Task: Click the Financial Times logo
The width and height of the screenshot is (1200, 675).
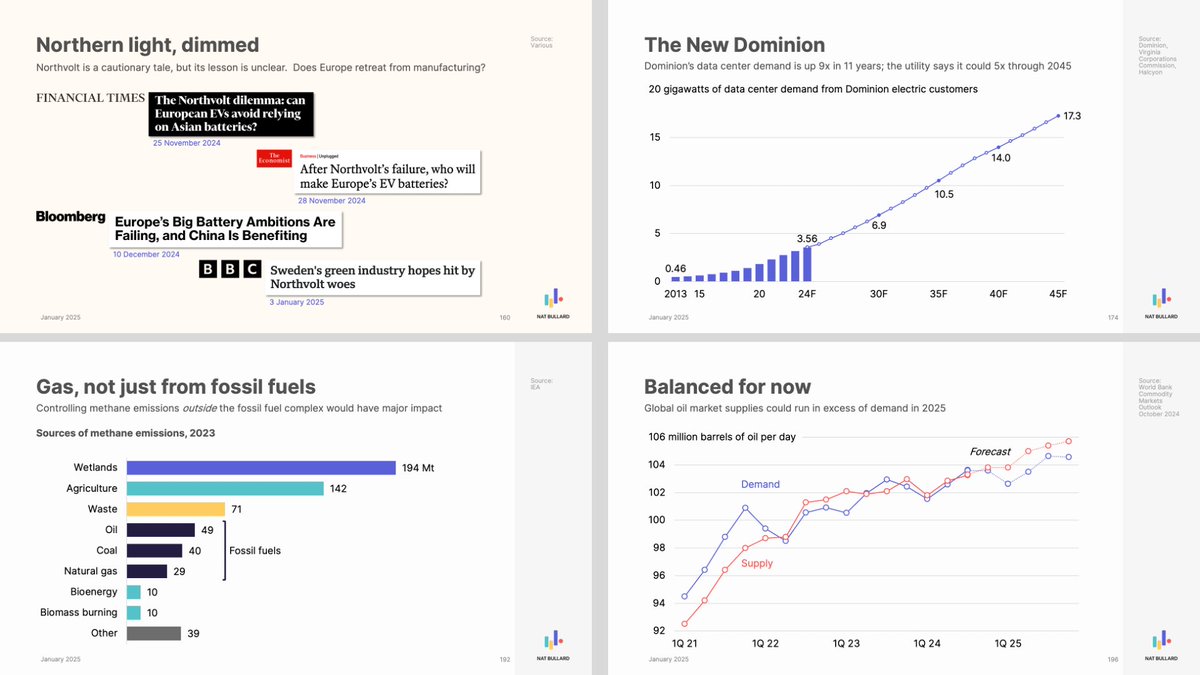Action: [x=90, y=99]
